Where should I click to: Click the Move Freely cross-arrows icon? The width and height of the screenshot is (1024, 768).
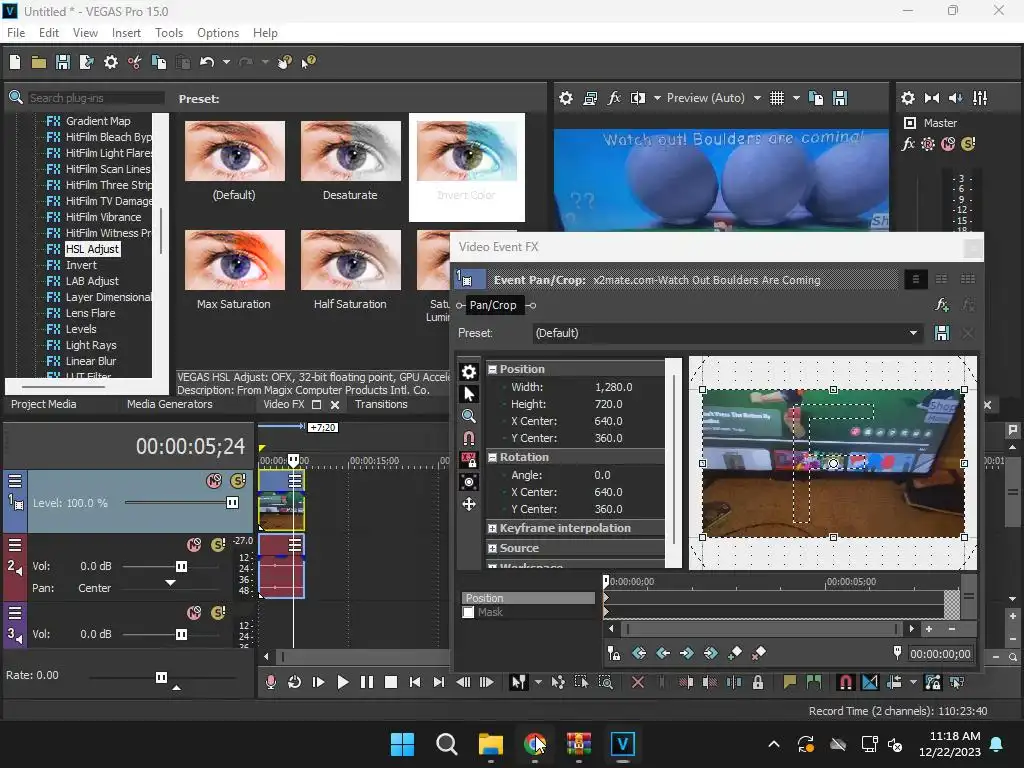coord(469,504)
